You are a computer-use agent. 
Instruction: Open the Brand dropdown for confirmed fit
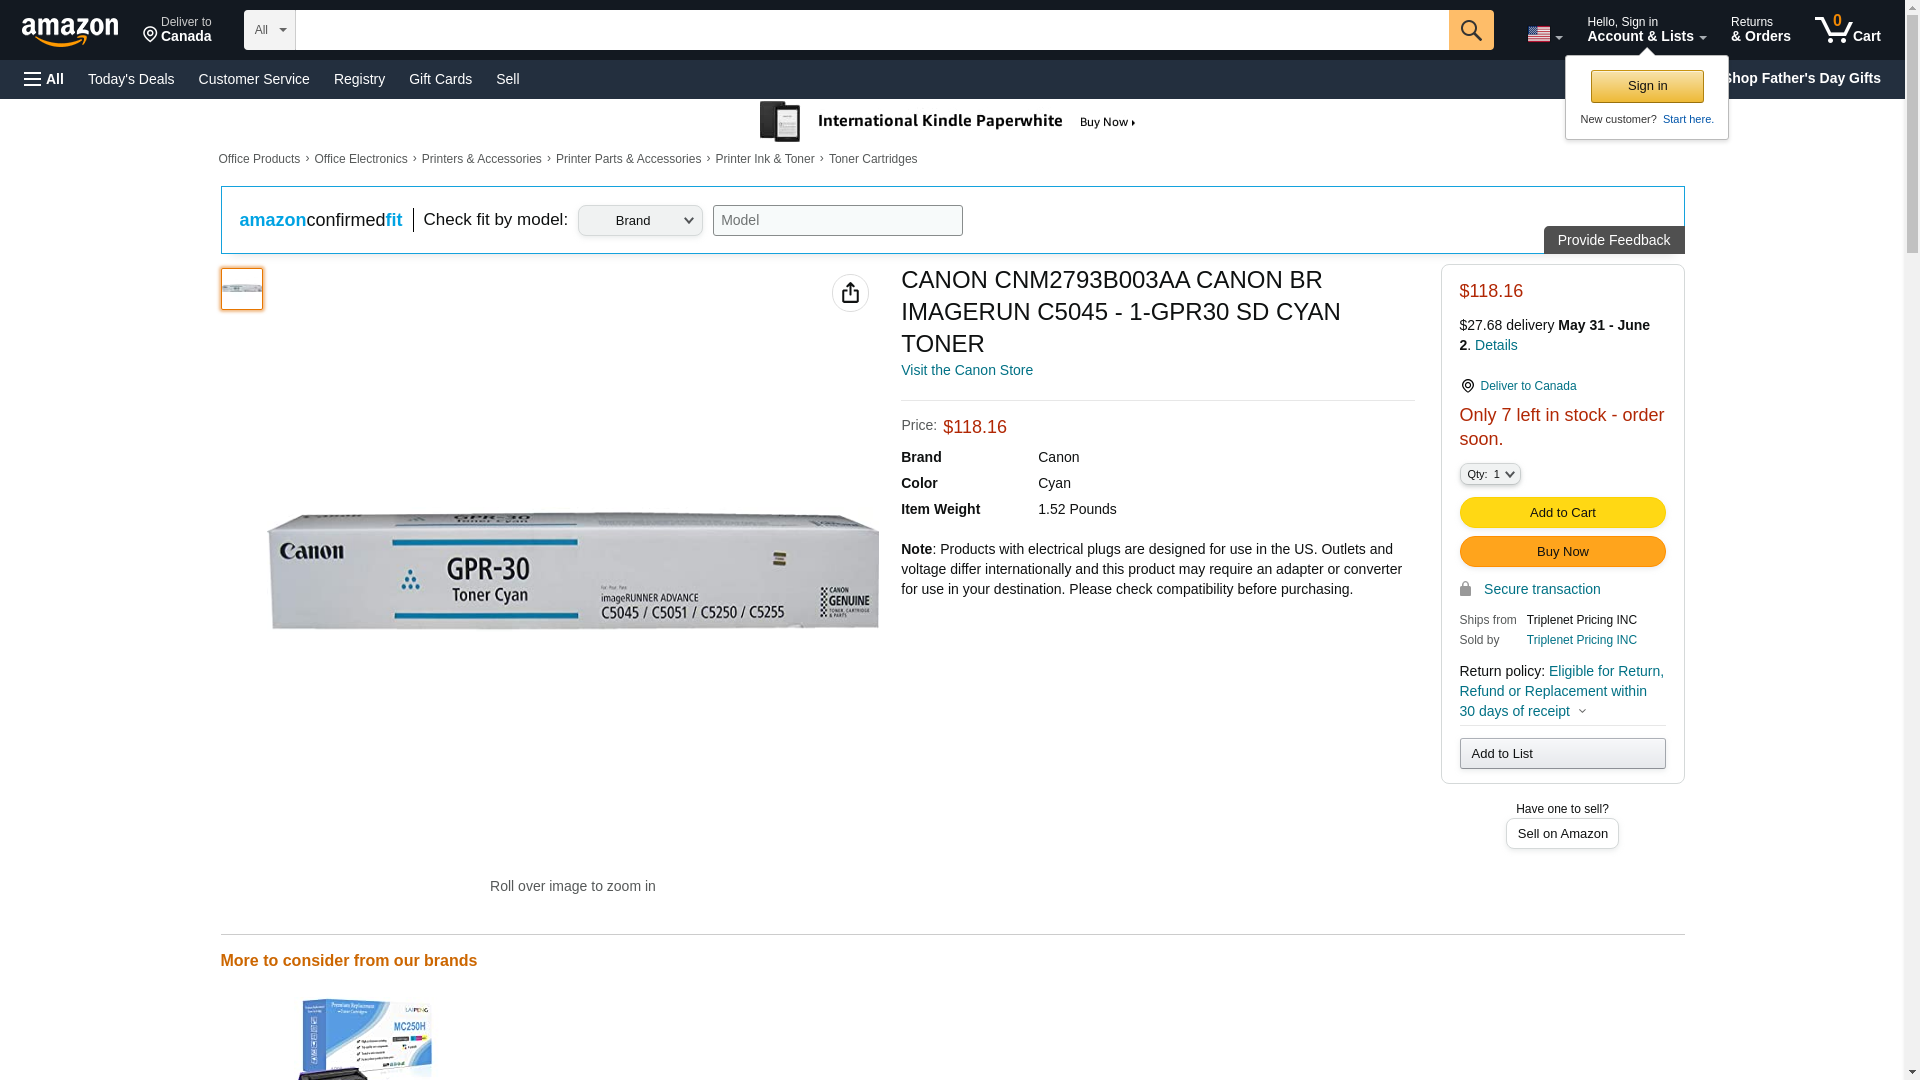tap(640, 221)
